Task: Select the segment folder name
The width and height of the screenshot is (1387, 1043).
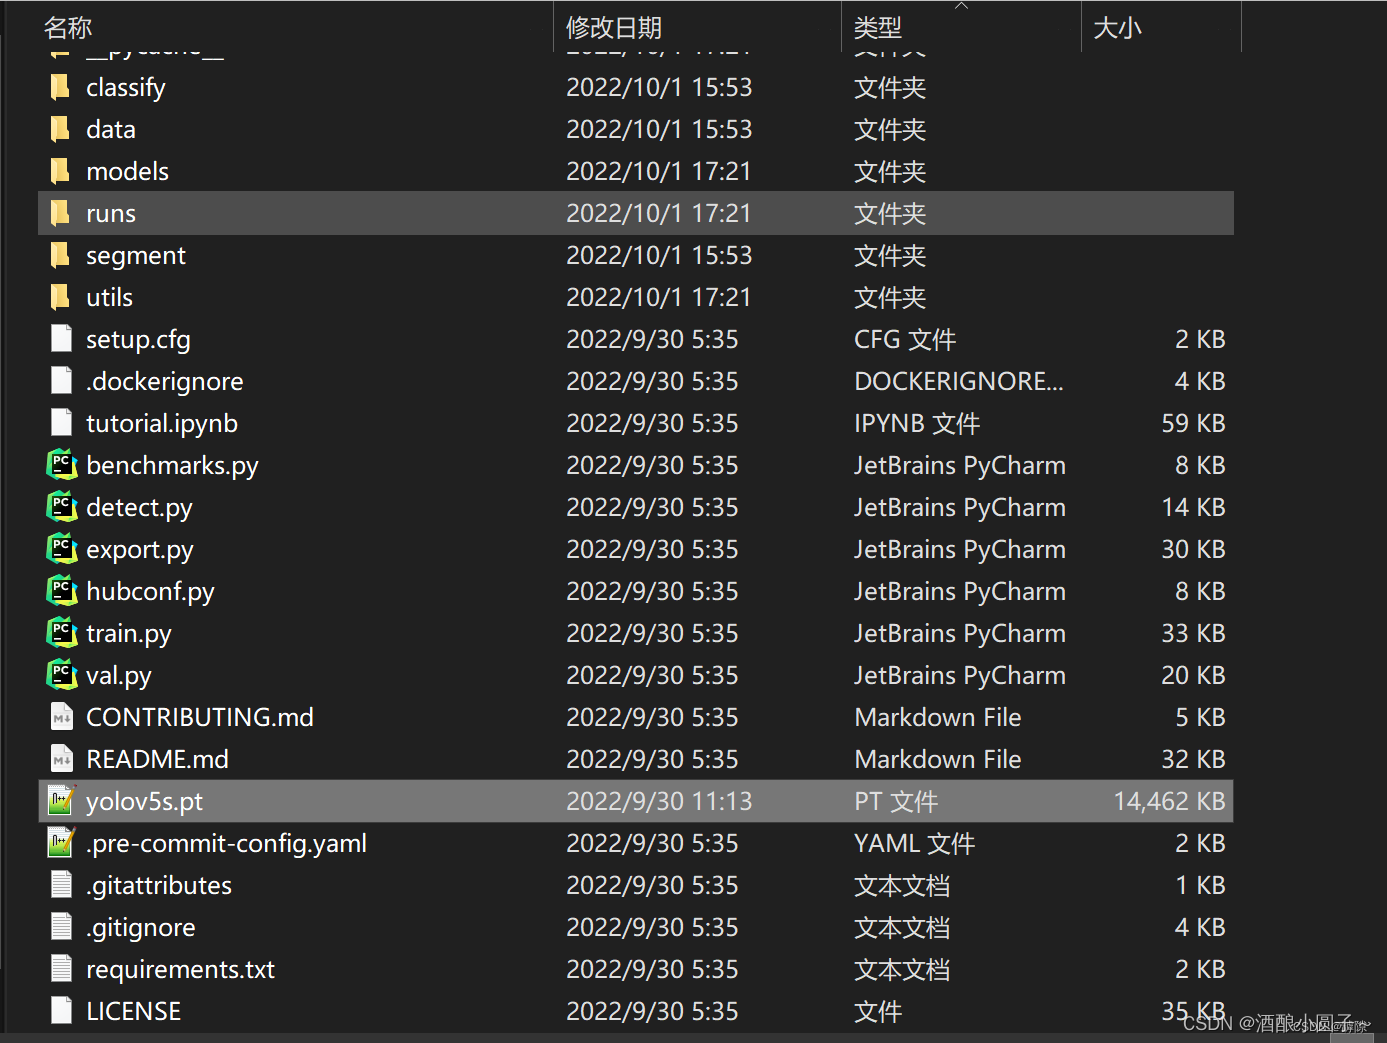Action: coord(136,256)
